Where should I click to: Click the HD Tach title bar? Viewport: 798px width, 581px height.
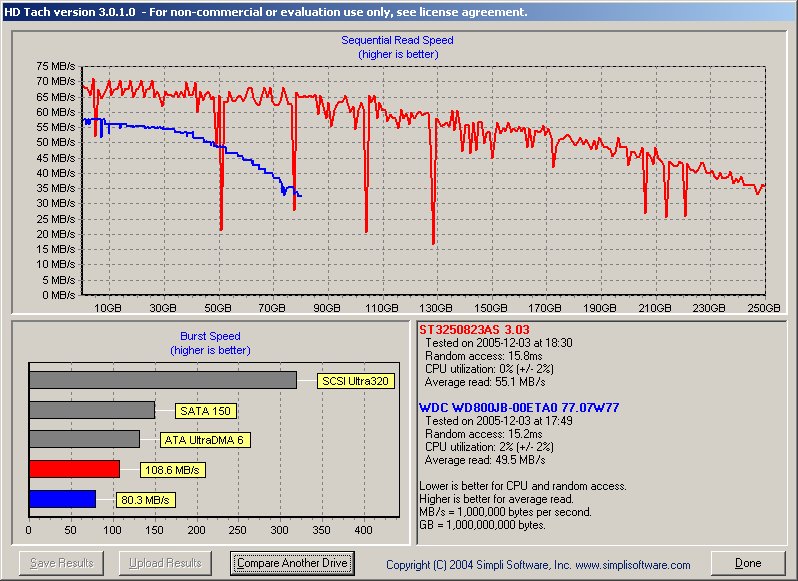click(x=399, y=12)
